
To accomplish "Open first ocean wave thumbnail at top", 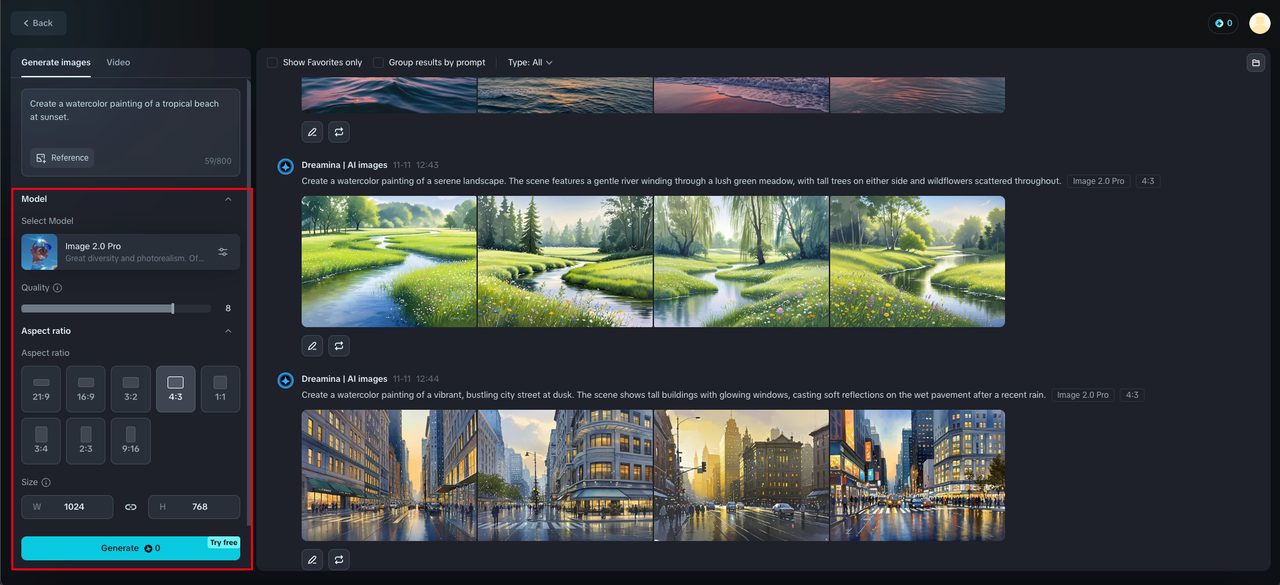I will coord(389,95).
